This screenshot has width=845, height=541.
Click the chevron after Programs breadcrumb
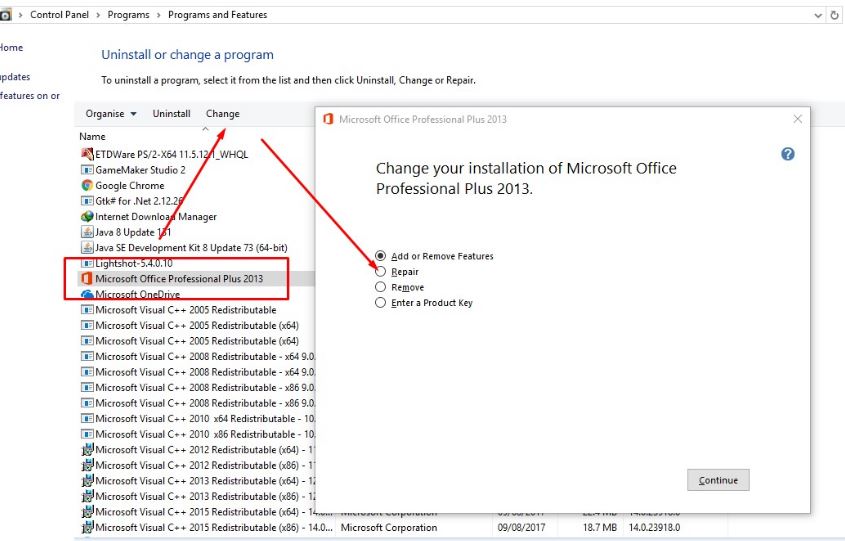158,15
